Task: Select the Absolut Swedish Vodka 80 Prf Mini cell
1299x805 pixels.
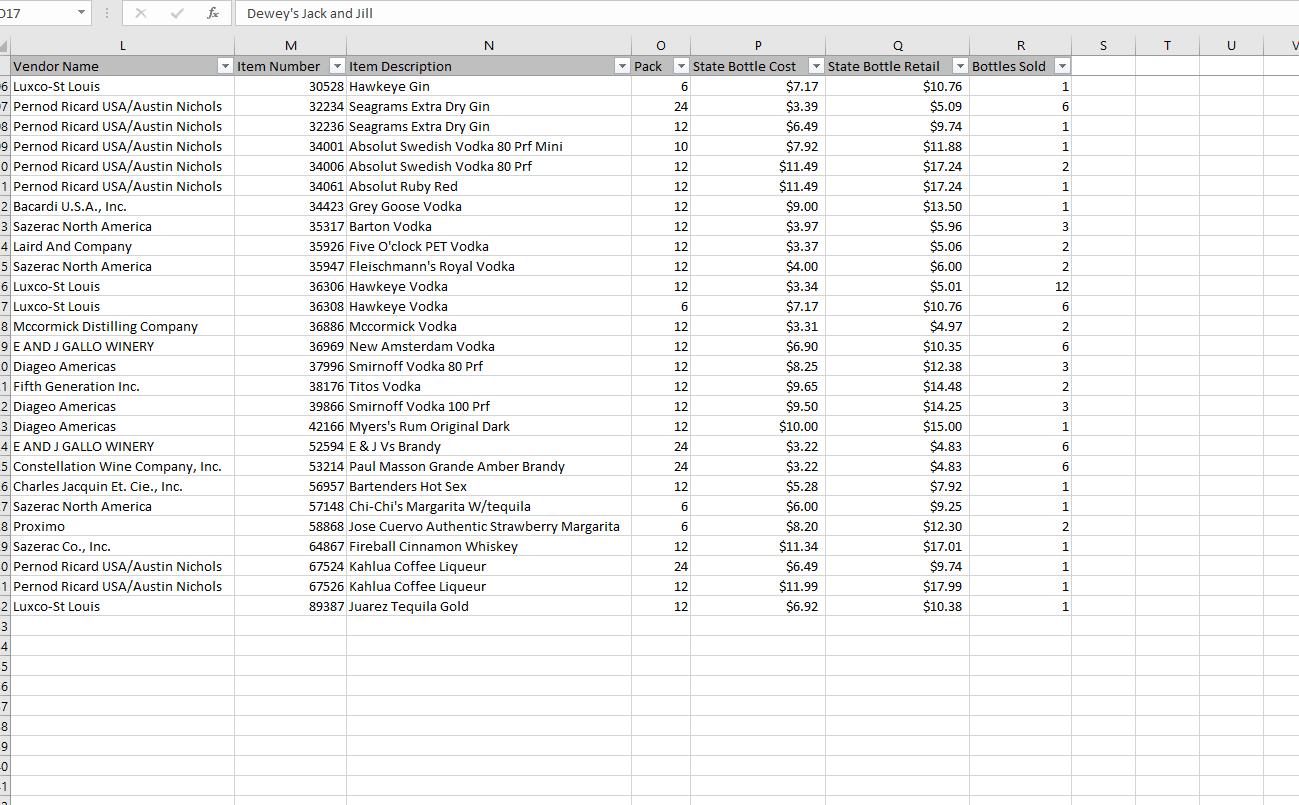Action: pyautogui.click(x=489, y=146)
